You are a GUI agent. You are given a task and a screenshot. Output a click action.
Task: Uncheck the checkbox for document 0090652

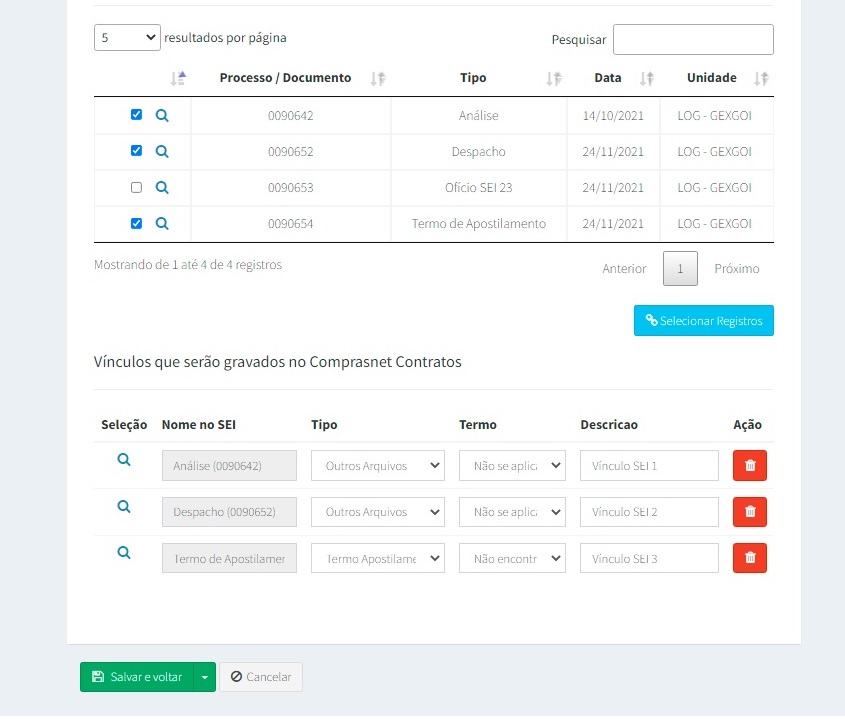point(136,150)
